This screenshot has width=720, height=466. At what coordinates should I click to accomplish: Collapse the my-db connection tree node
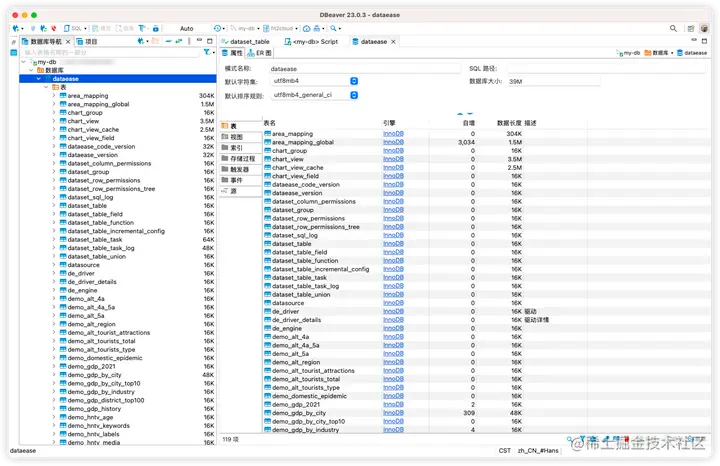click(24, 62)
